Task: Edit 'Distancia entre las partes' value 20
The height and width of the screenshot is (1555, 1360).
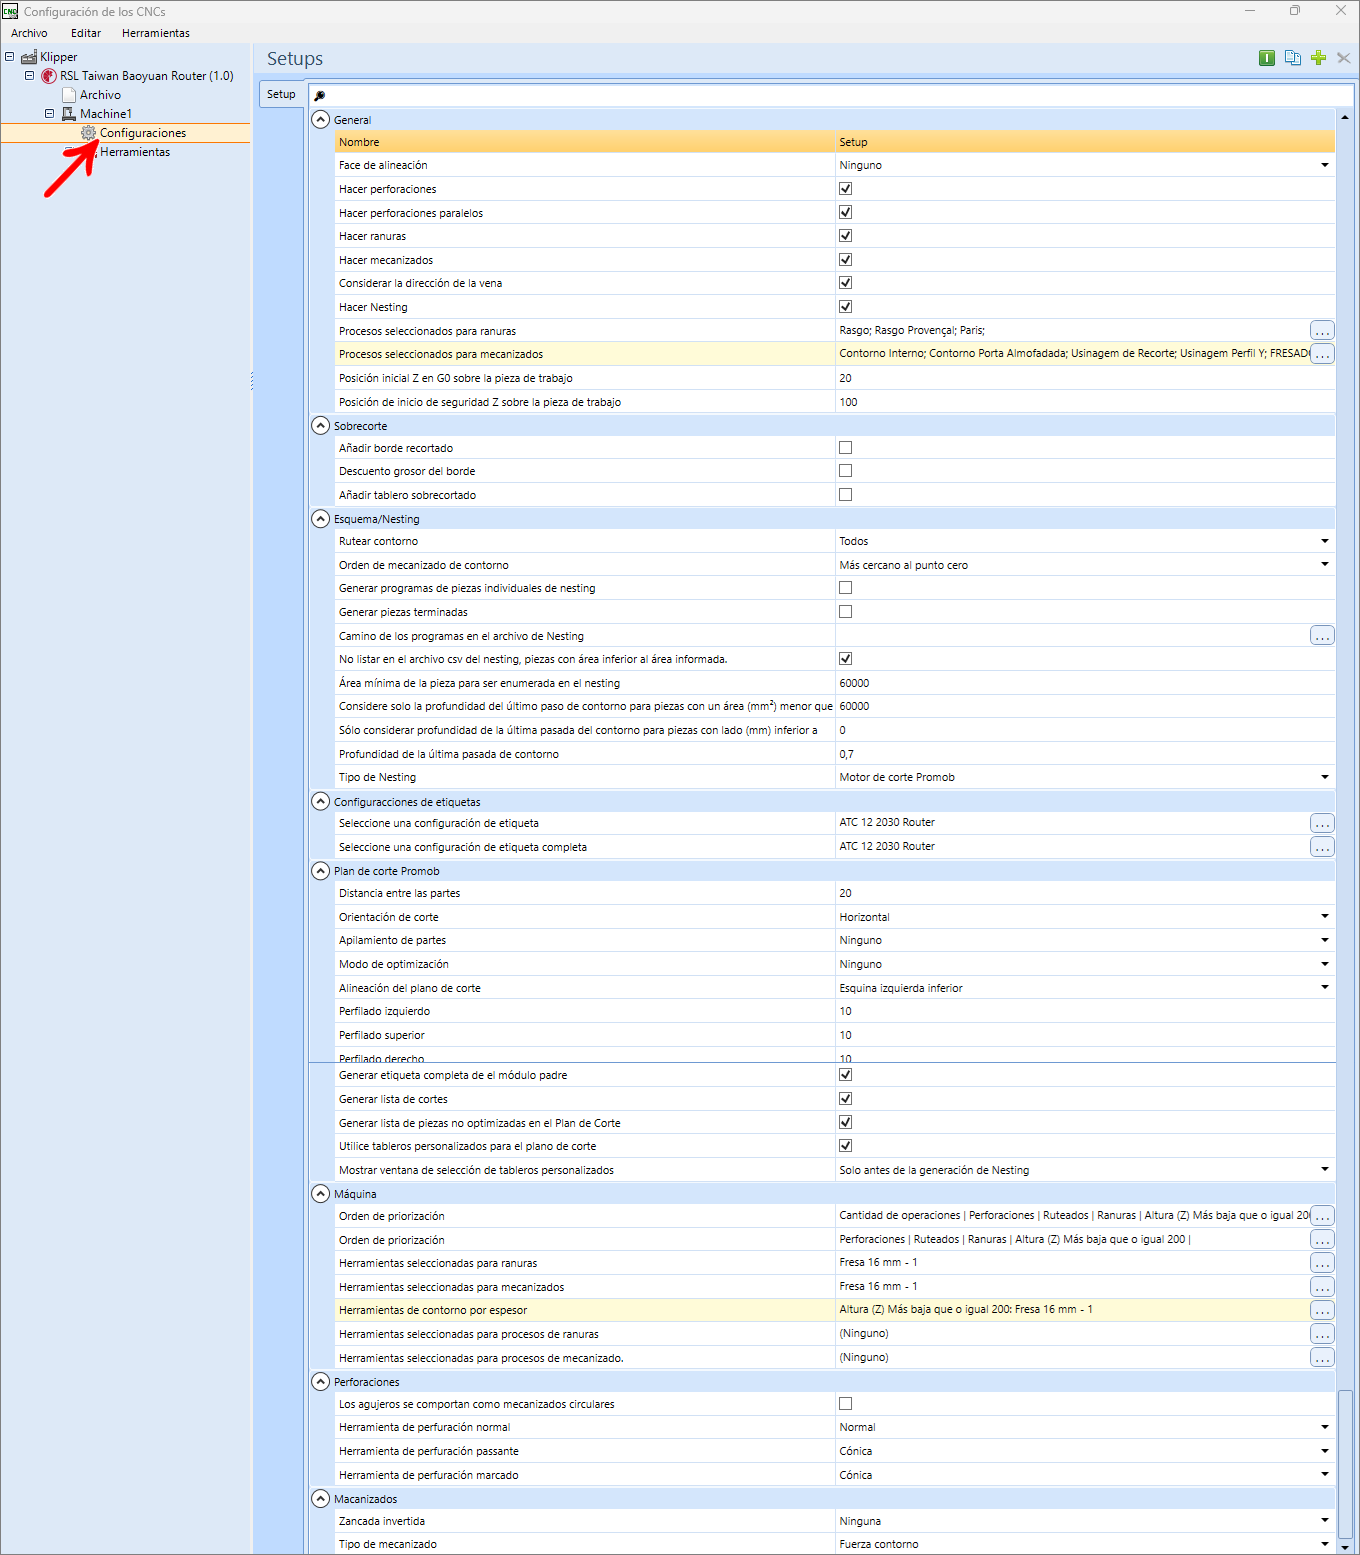Action: pos(1085,894)
